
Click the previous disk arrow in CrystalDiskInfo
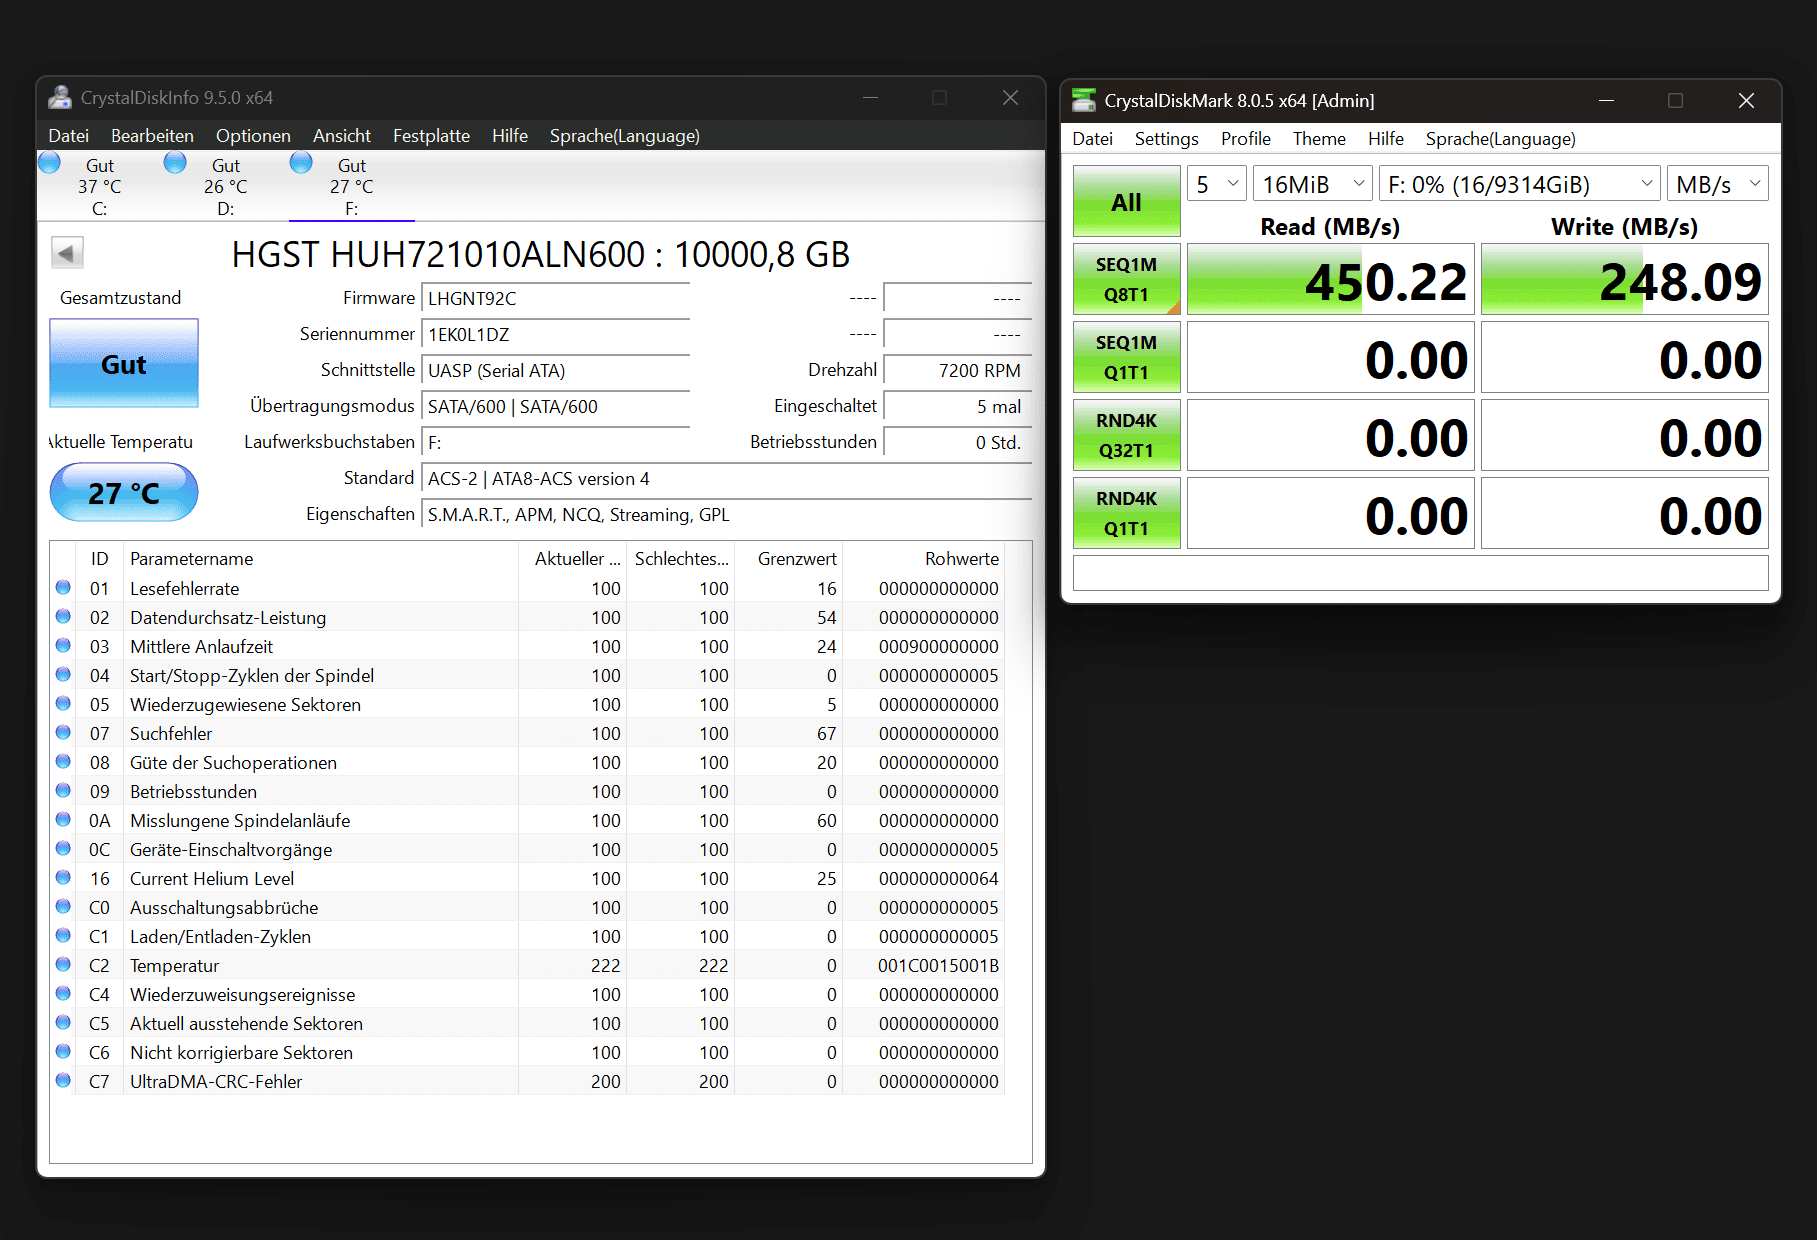pos(67,253)
